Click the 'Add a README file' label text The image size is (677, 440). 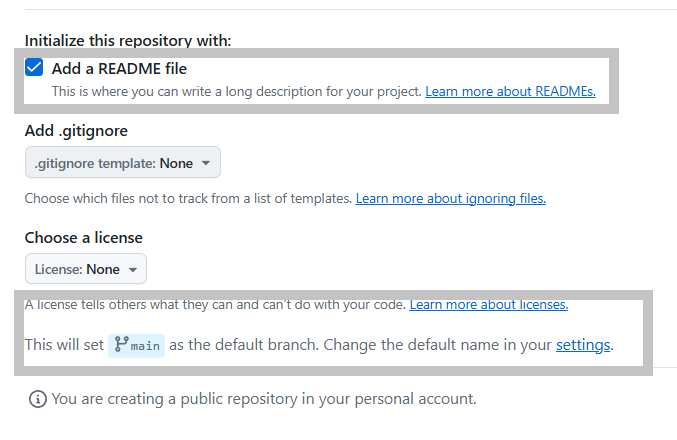(119, 69)
